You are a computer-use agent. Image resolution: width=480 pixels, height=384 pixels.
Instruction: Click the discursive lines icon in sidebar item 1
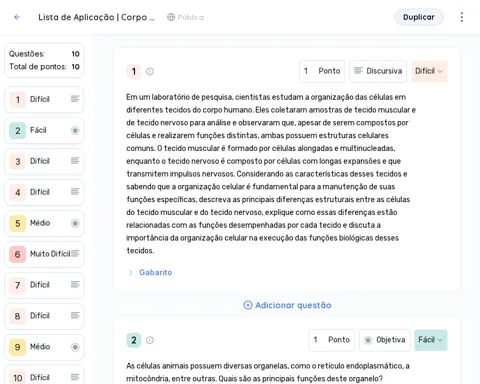pyautogui.click(x=75, y=99)
